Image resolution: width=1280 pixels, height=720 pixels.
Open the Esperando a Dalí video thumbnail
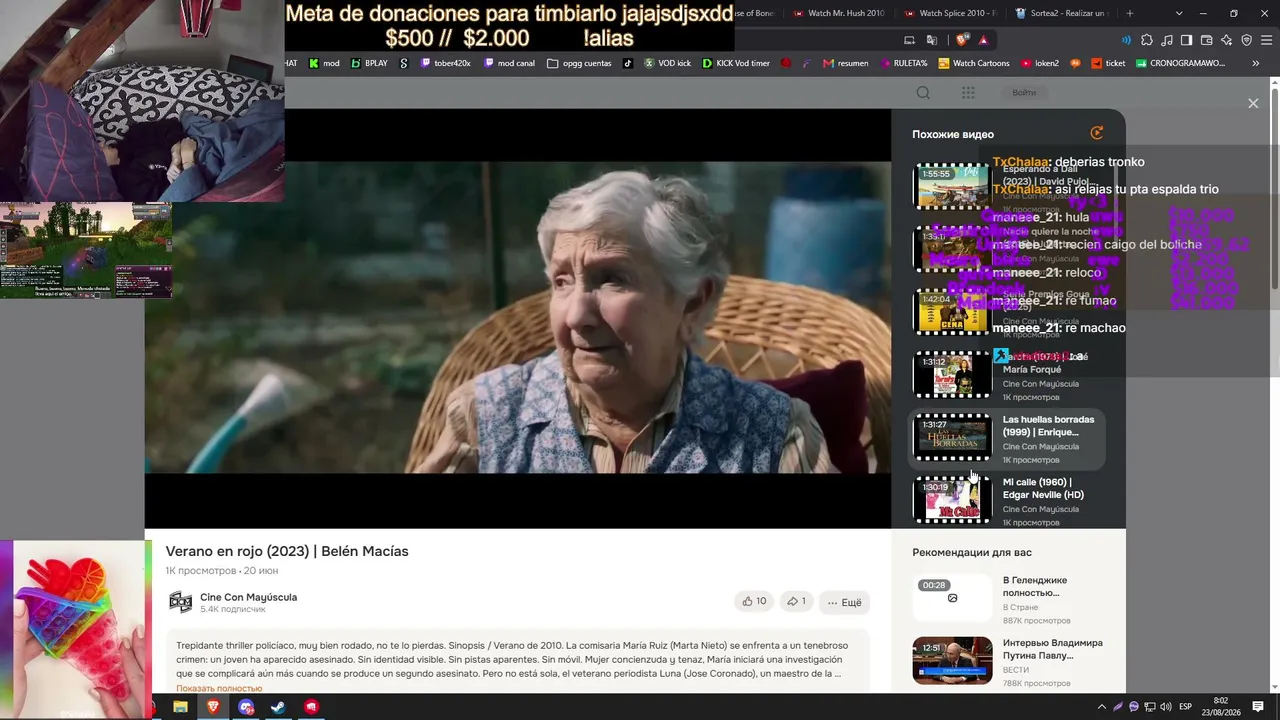952,186
